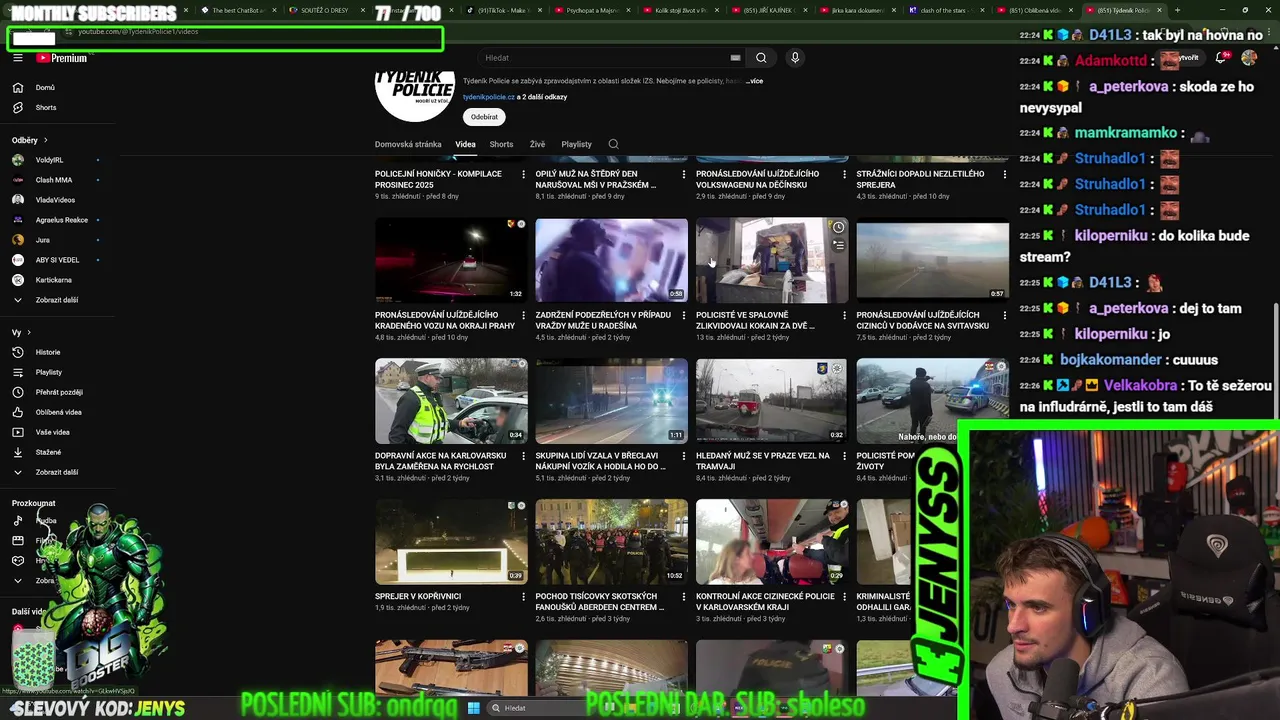Open KONTROLNÍ AKCE CIZINECKÉ POLICIE video title
The image size is (1280, 720).
tap(765, 602)
